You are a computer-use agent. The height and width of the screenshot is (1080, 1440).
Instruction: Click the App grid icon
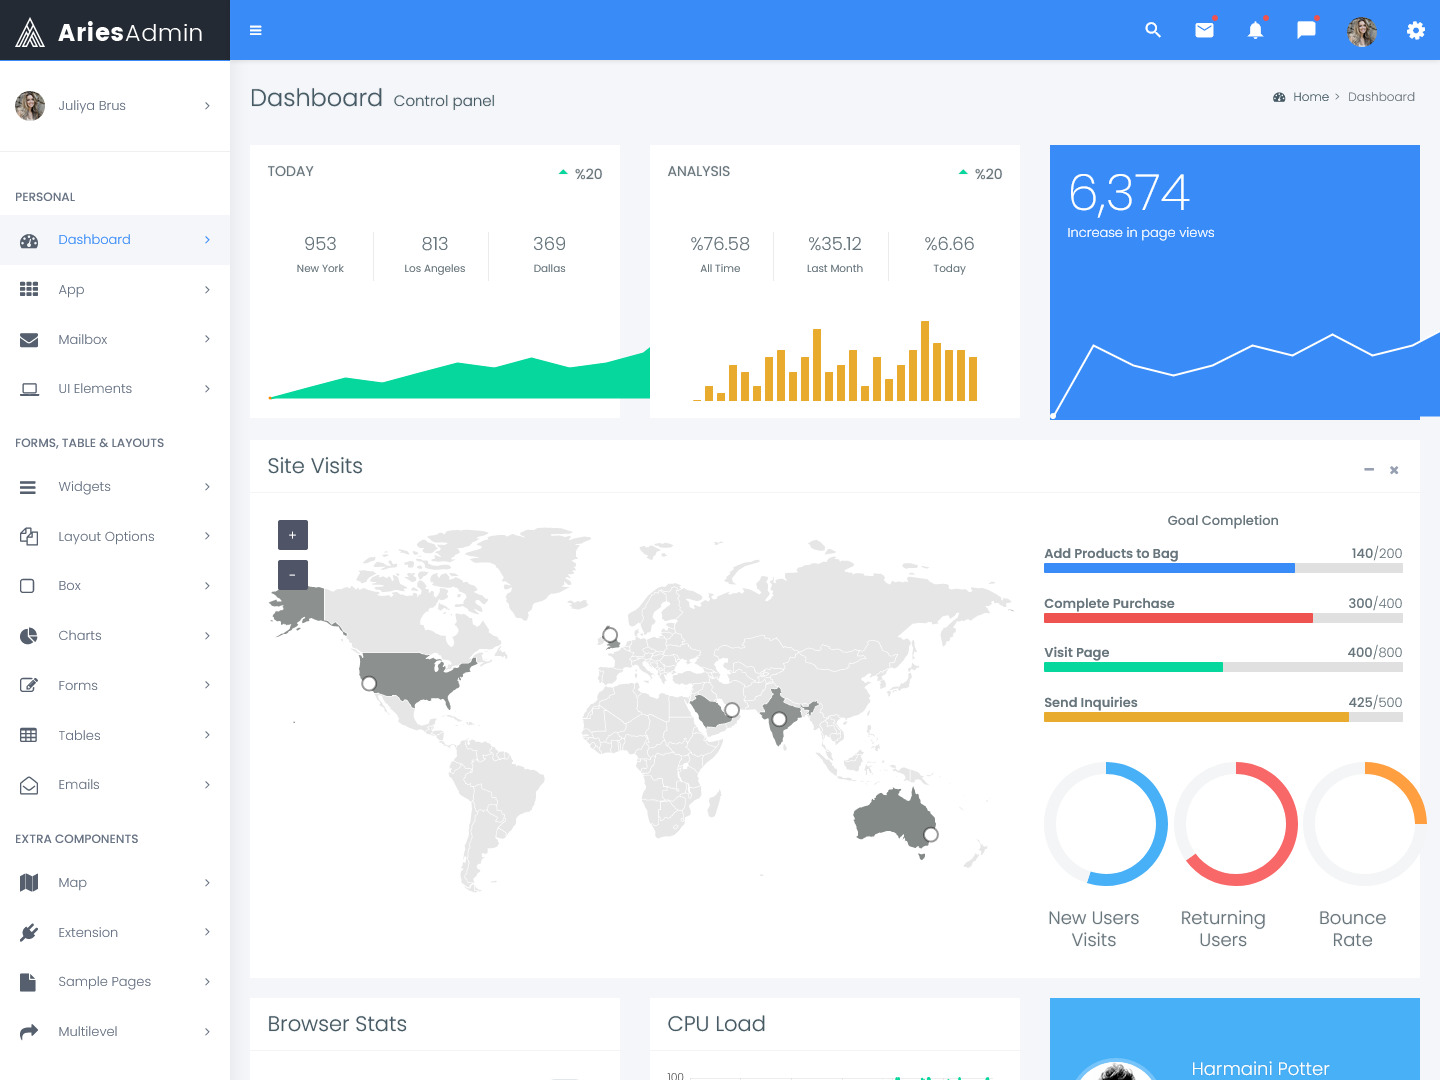point(29,289)
